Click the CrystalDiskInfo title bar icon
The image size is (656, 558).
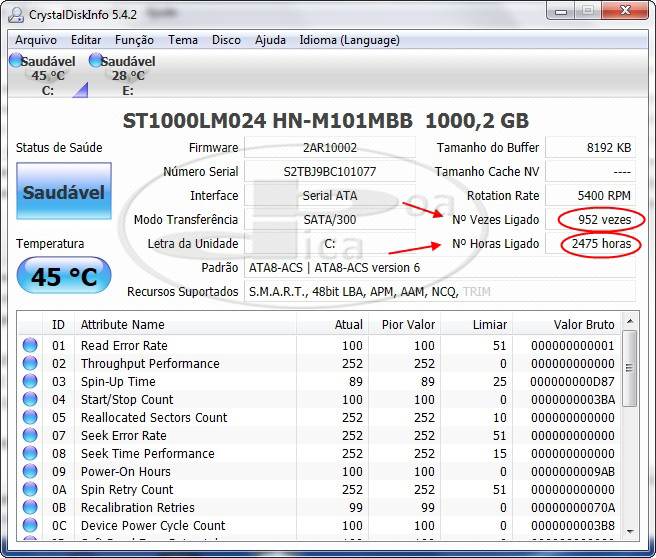click(x=17, y=15)
